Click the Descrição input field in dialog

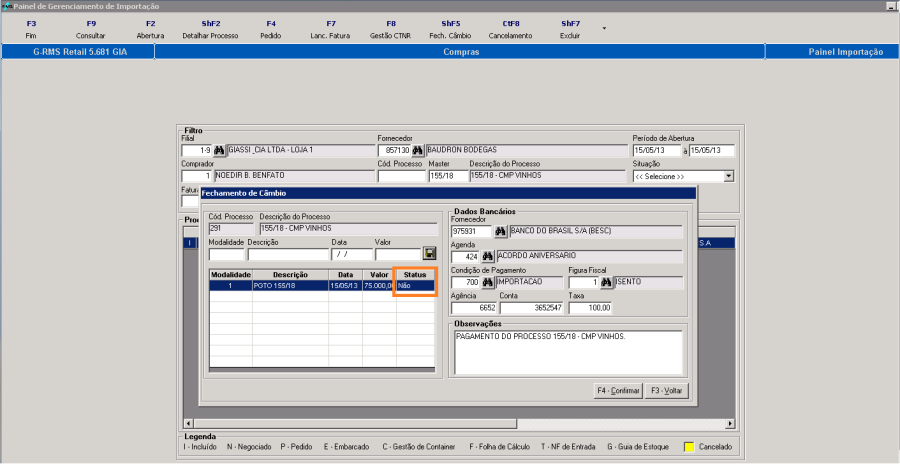click(x=288, y=254)
